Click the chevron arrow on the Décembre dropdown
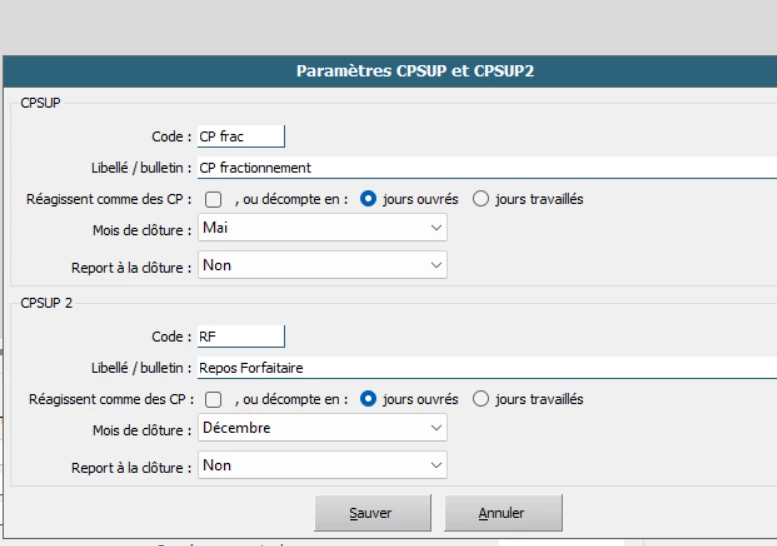Image resolution: width=777 pixels, height=546 pixels. (x=436, y=428)
